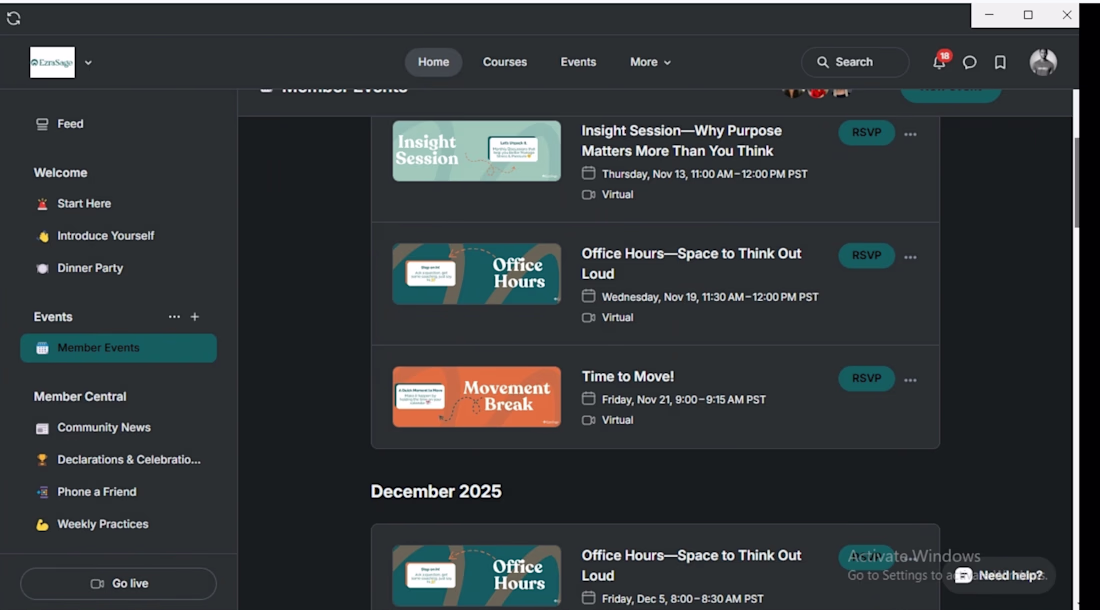Open notifications bell with 18 badge
Screen dimensions: 1100x610
pos(940,62)
